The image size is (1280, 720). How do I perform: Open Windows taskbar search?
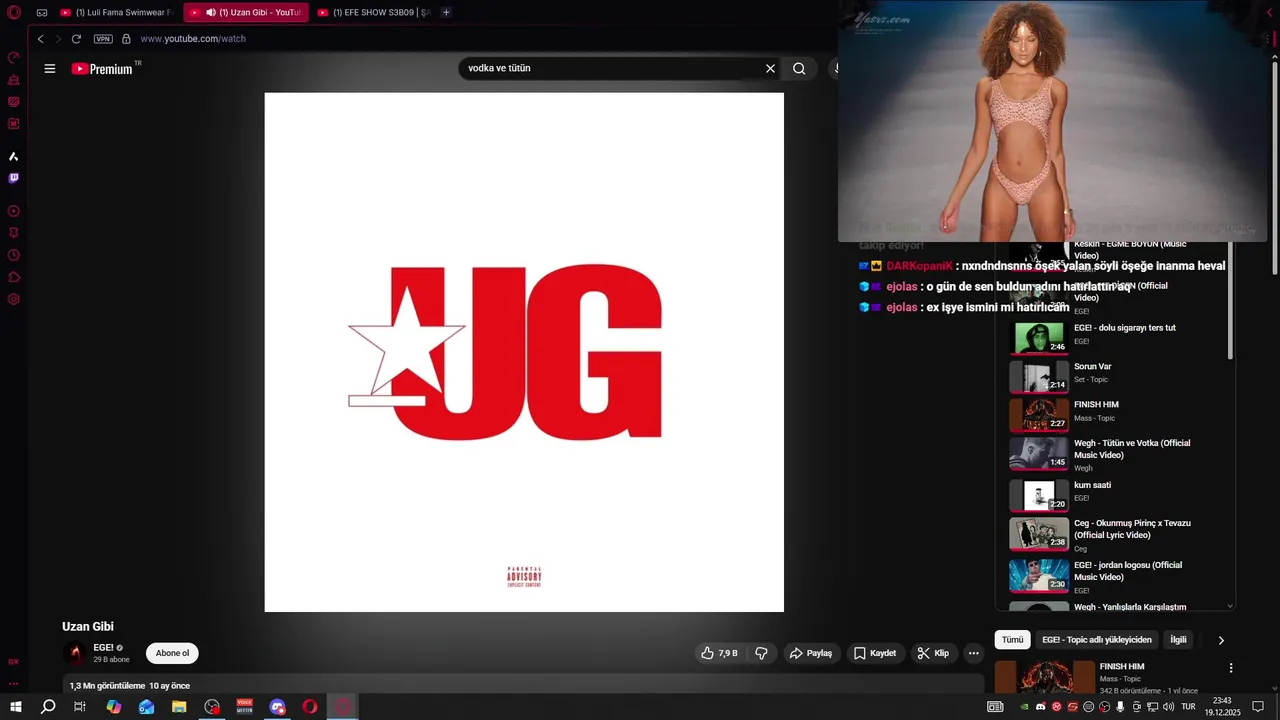click(48, 707)
